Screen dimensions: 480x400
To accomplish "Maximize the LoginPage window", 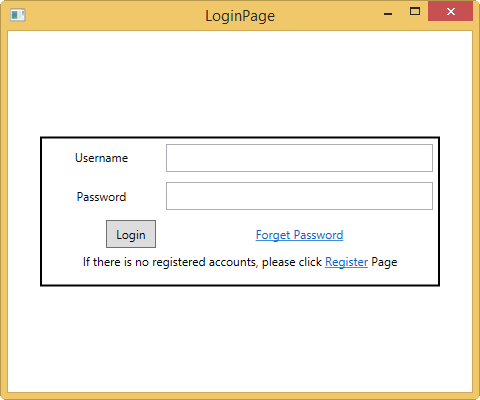I will (415, 12).
